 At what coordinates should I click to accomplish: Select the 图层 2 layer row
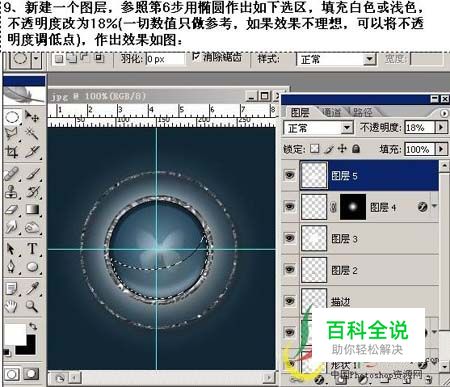click(x=360, y=270)
